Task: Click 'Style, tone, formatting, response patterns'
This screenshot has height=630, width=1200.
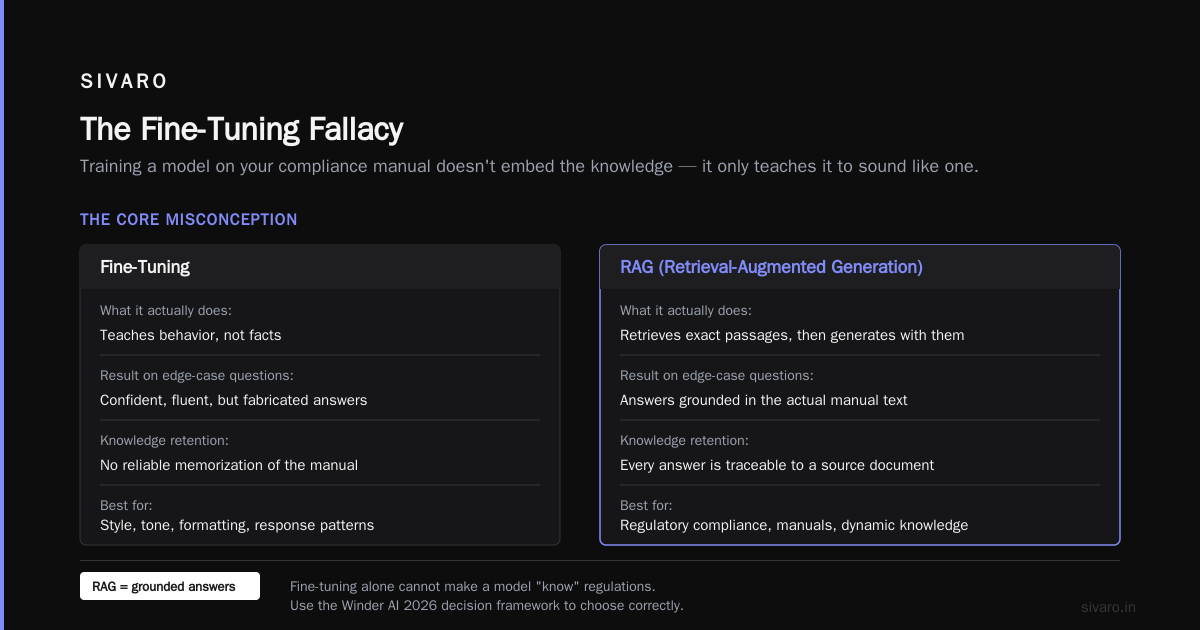Action: coord(237,525)
